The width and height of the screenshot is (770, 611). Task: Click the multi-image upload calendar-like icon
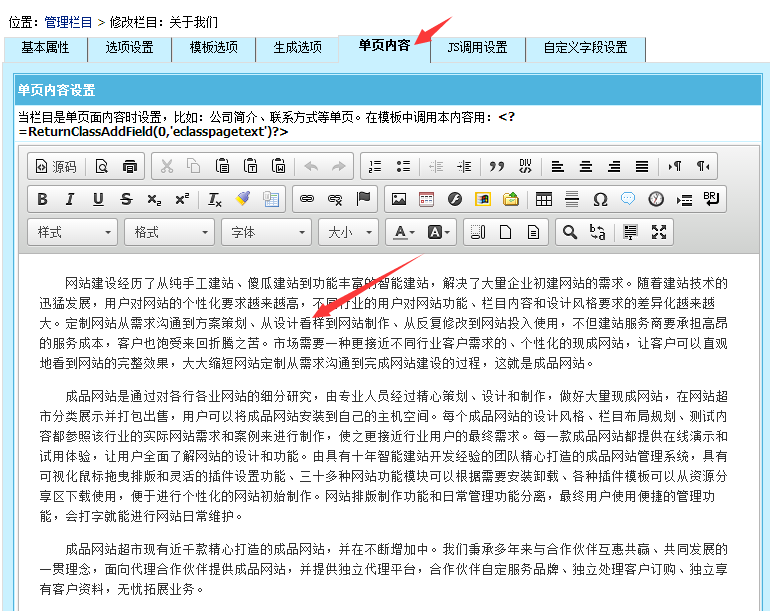click(427, 199)
